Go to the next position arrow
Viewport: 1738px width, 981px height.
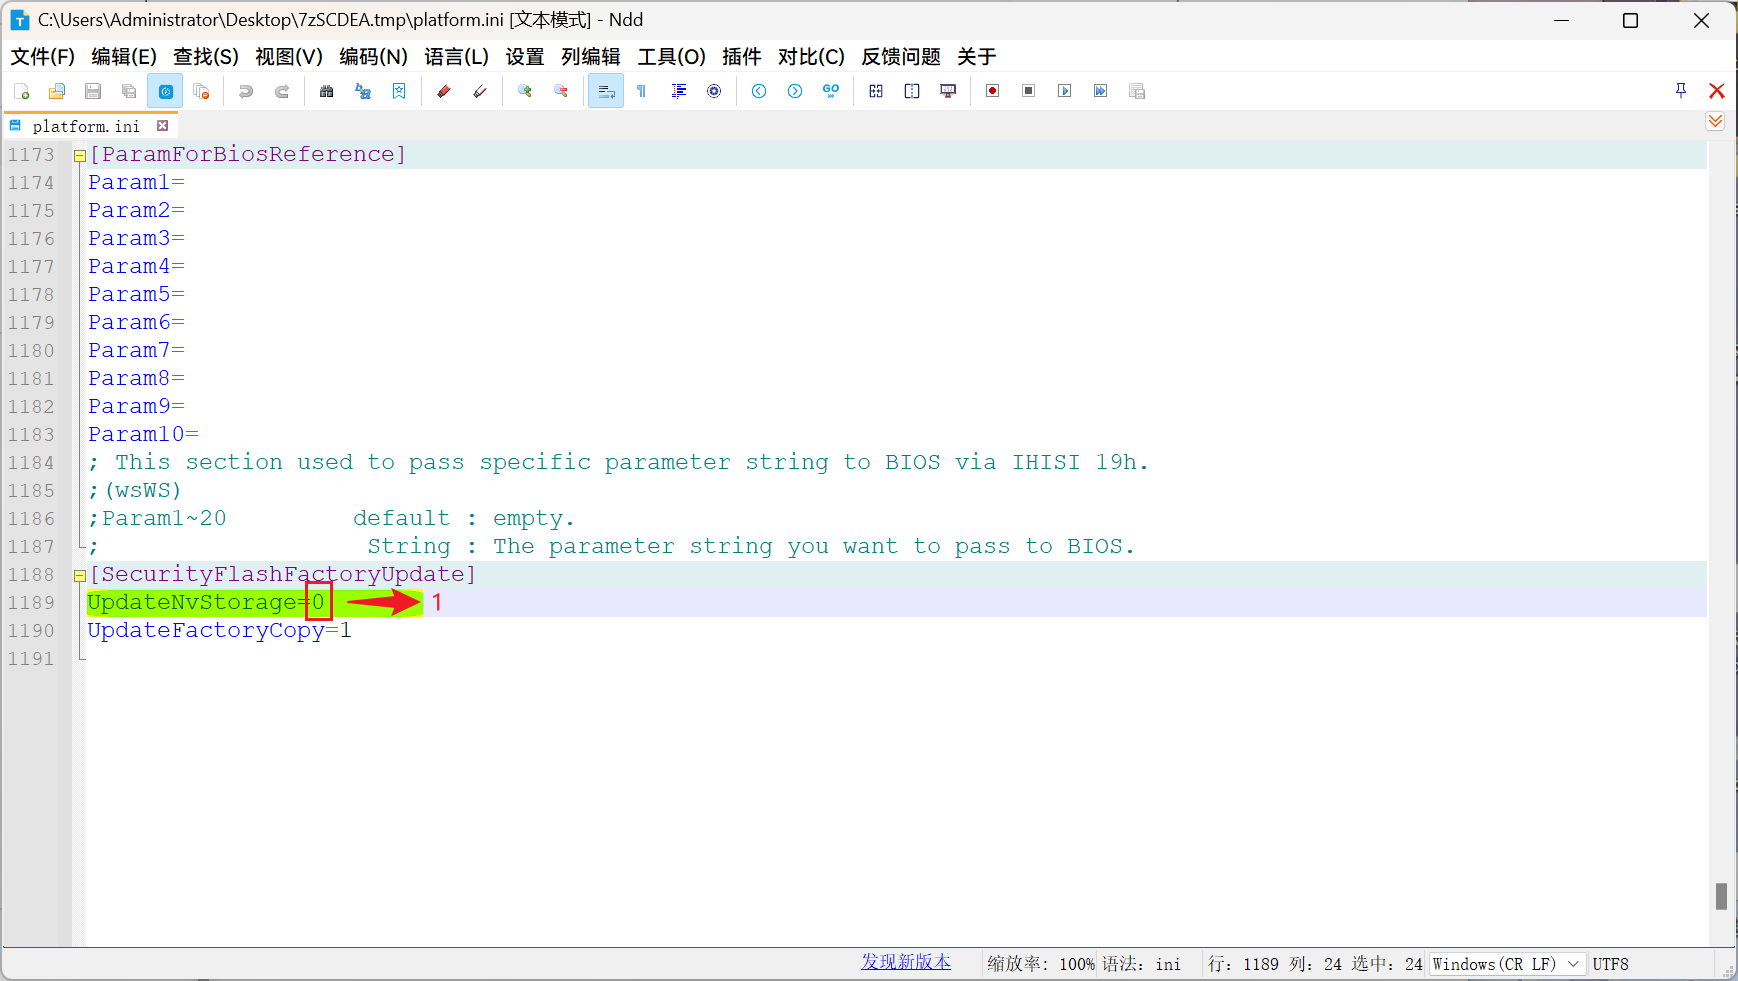point(795,91)
